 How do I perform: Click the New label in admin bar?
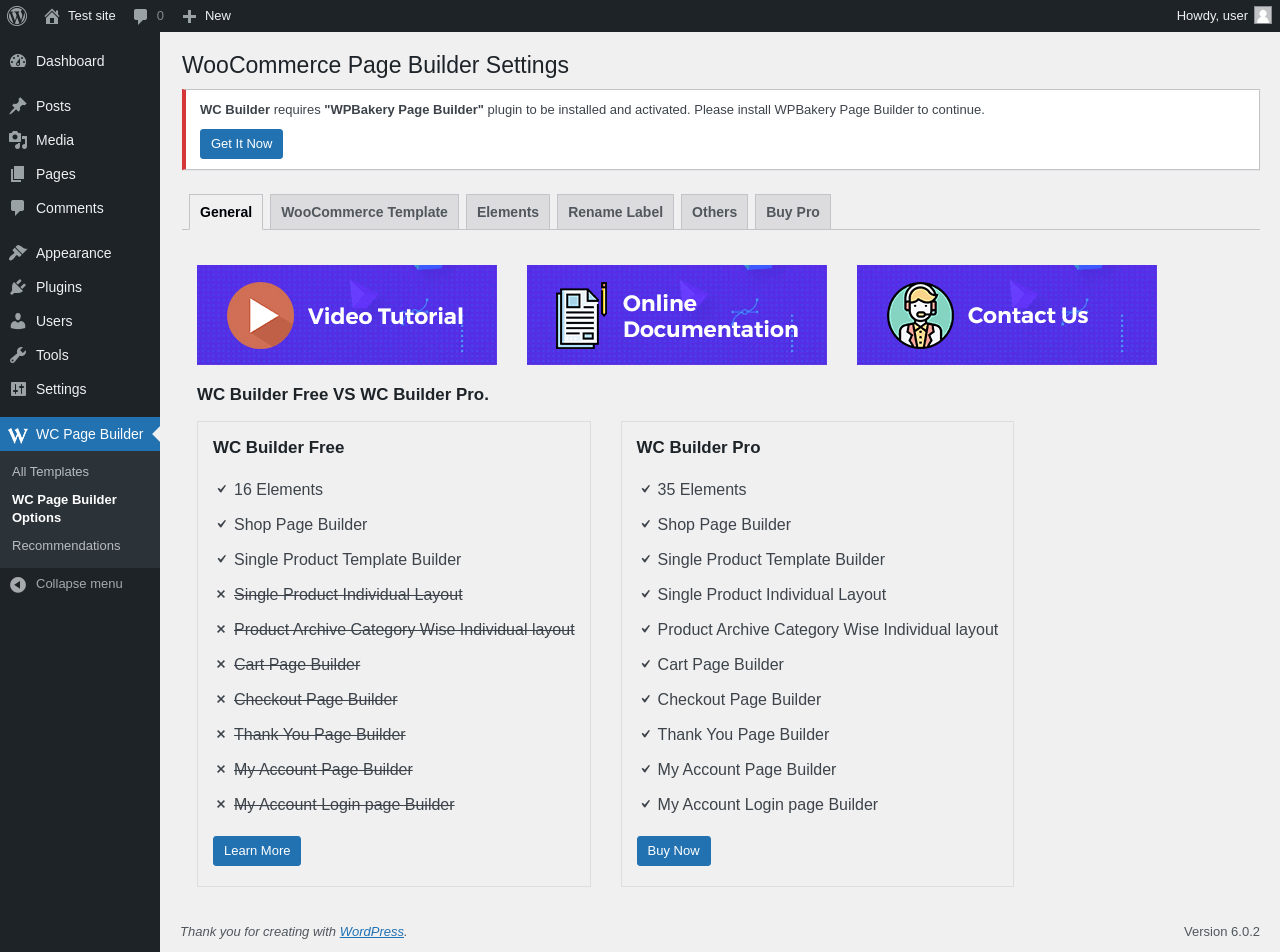218,15
